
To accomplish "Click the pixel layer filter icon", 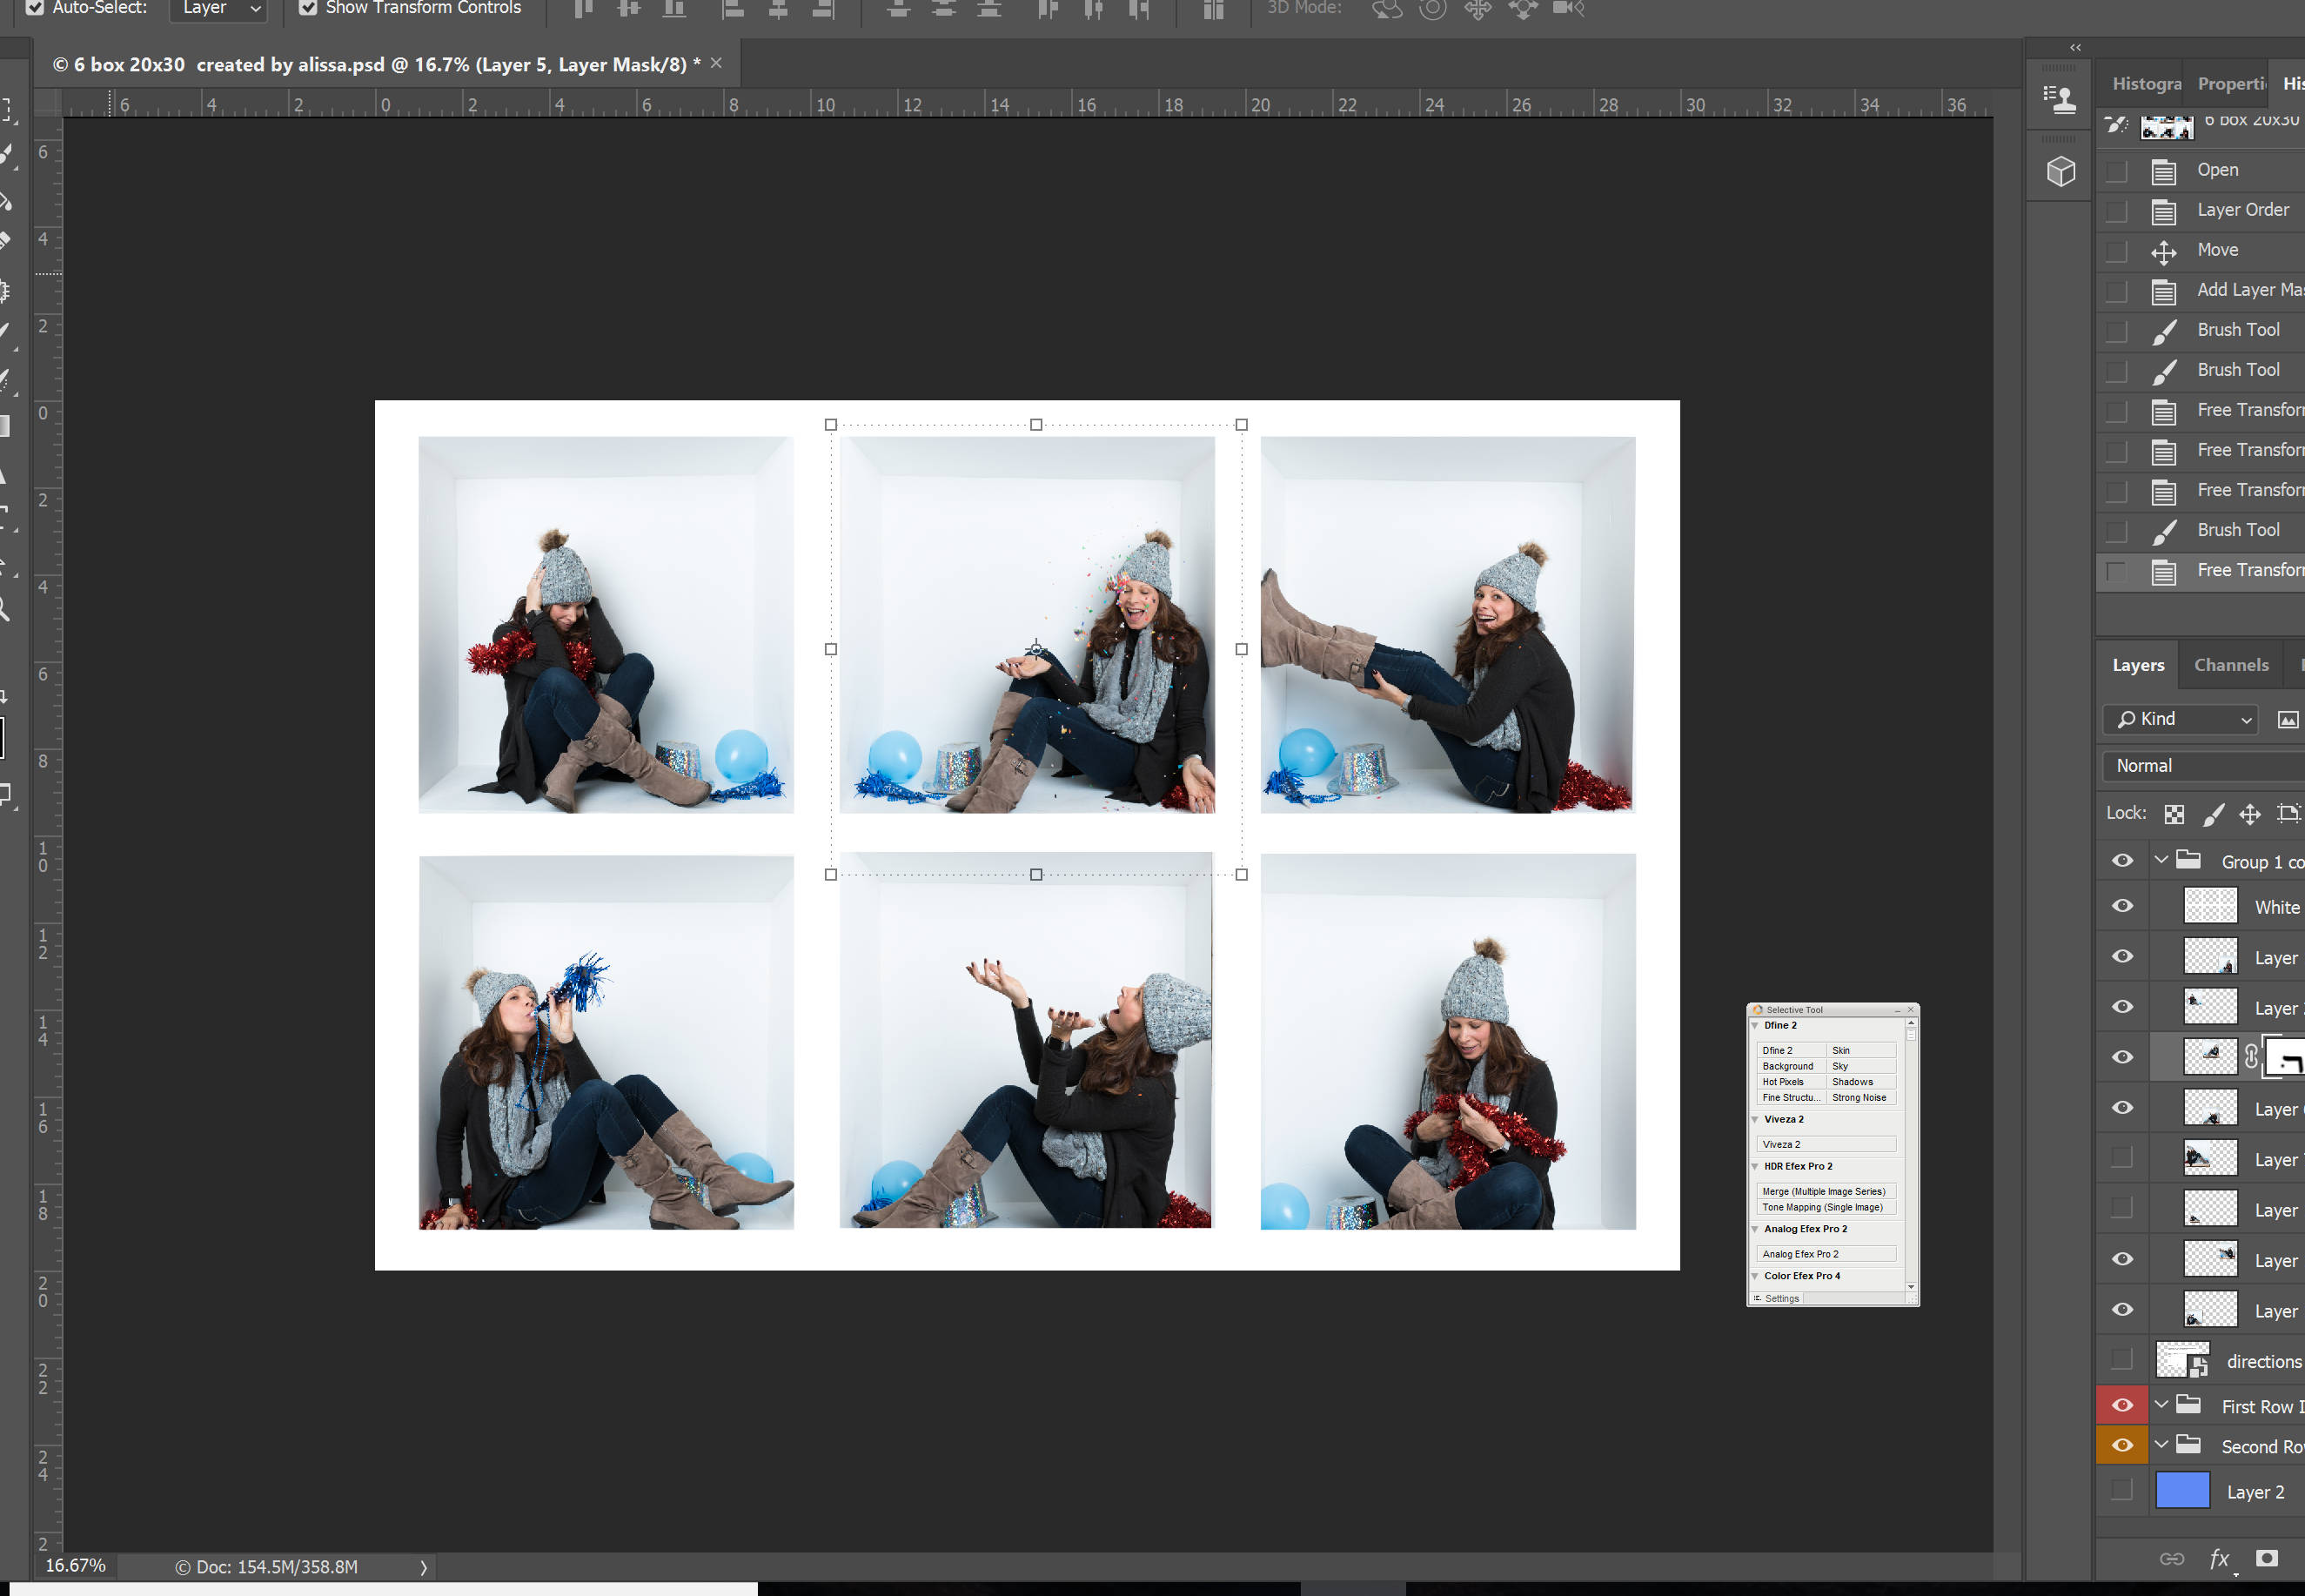I will click(2288, 720).
